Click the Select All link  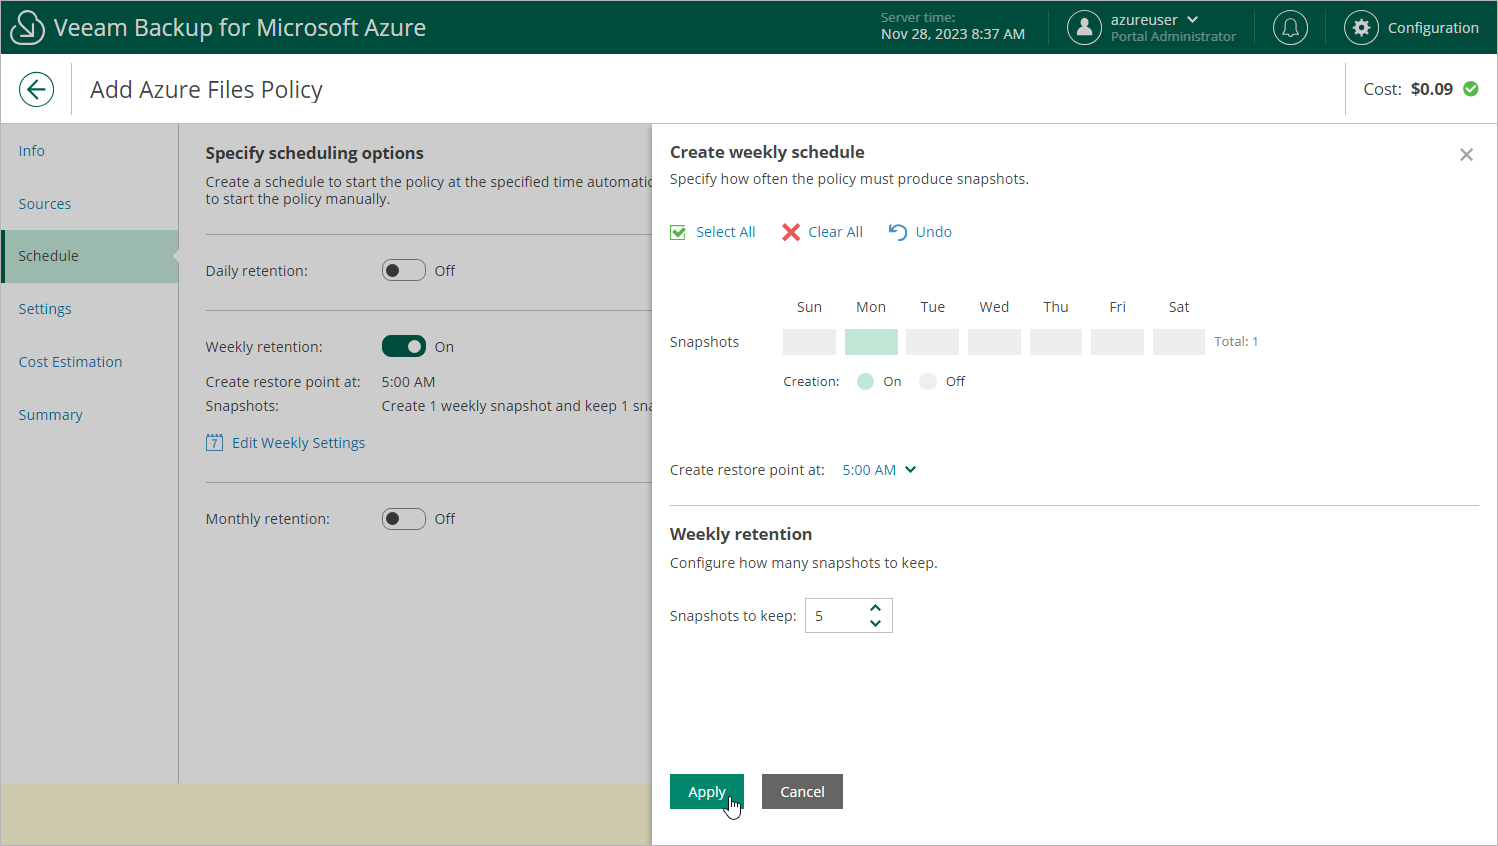coord(726,232)
